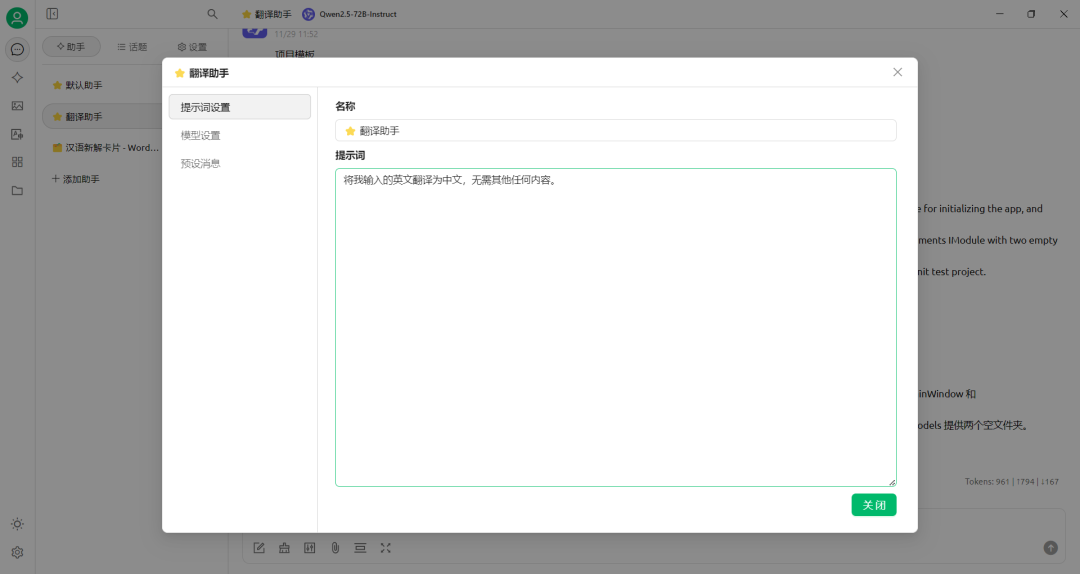Open the agents sparkle sidebar icon

tap(17, 78)
